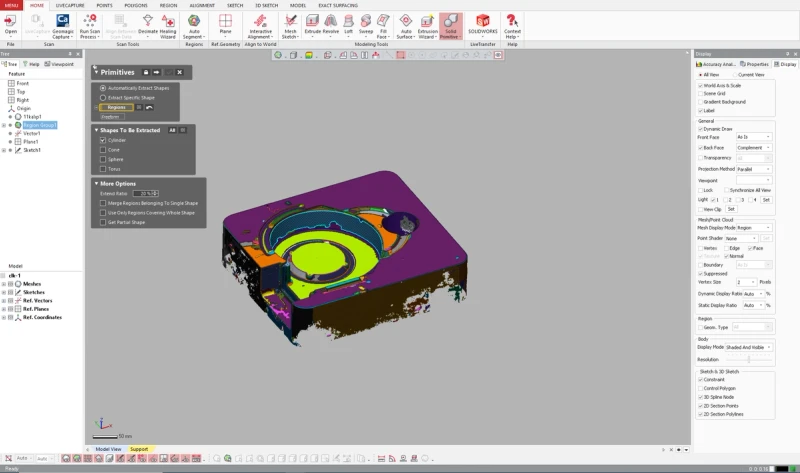Create a reference Plane

point(225,24)
